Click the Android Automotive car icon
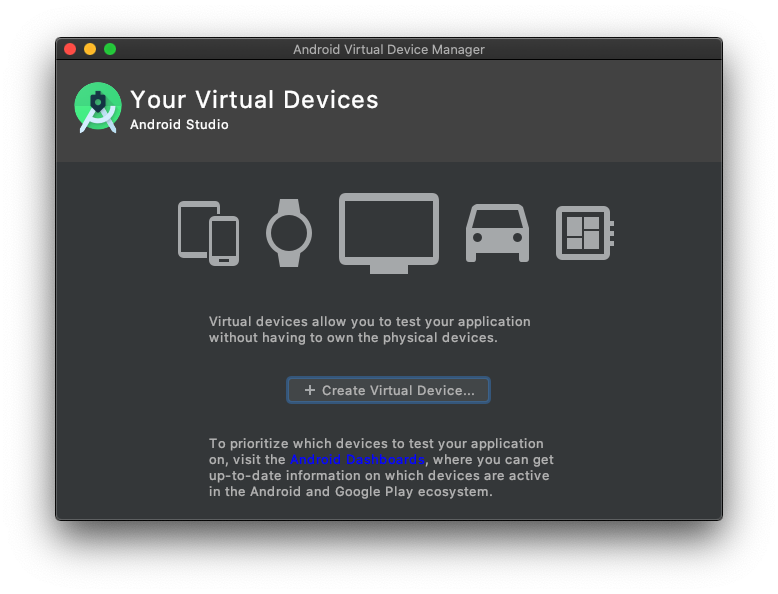This screenshot has width=778, height=594. click(x=497, y=233)
